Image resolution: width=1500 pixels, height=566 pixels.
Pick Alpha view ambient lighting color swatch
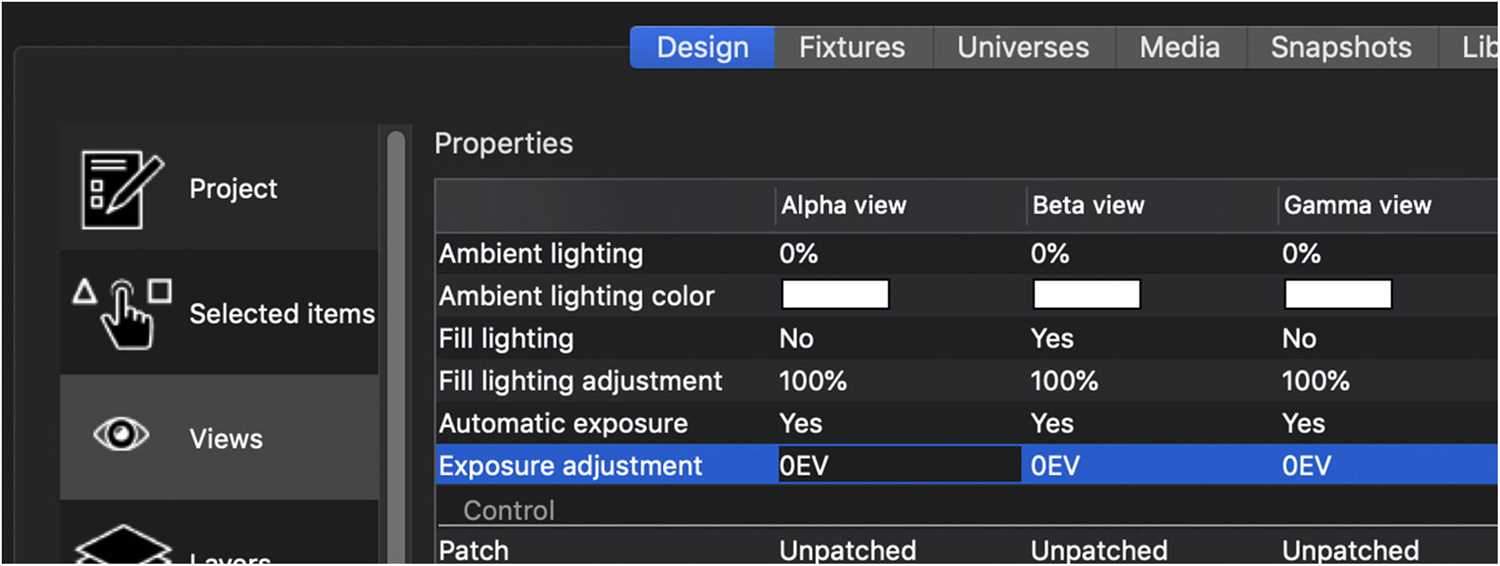835,295
